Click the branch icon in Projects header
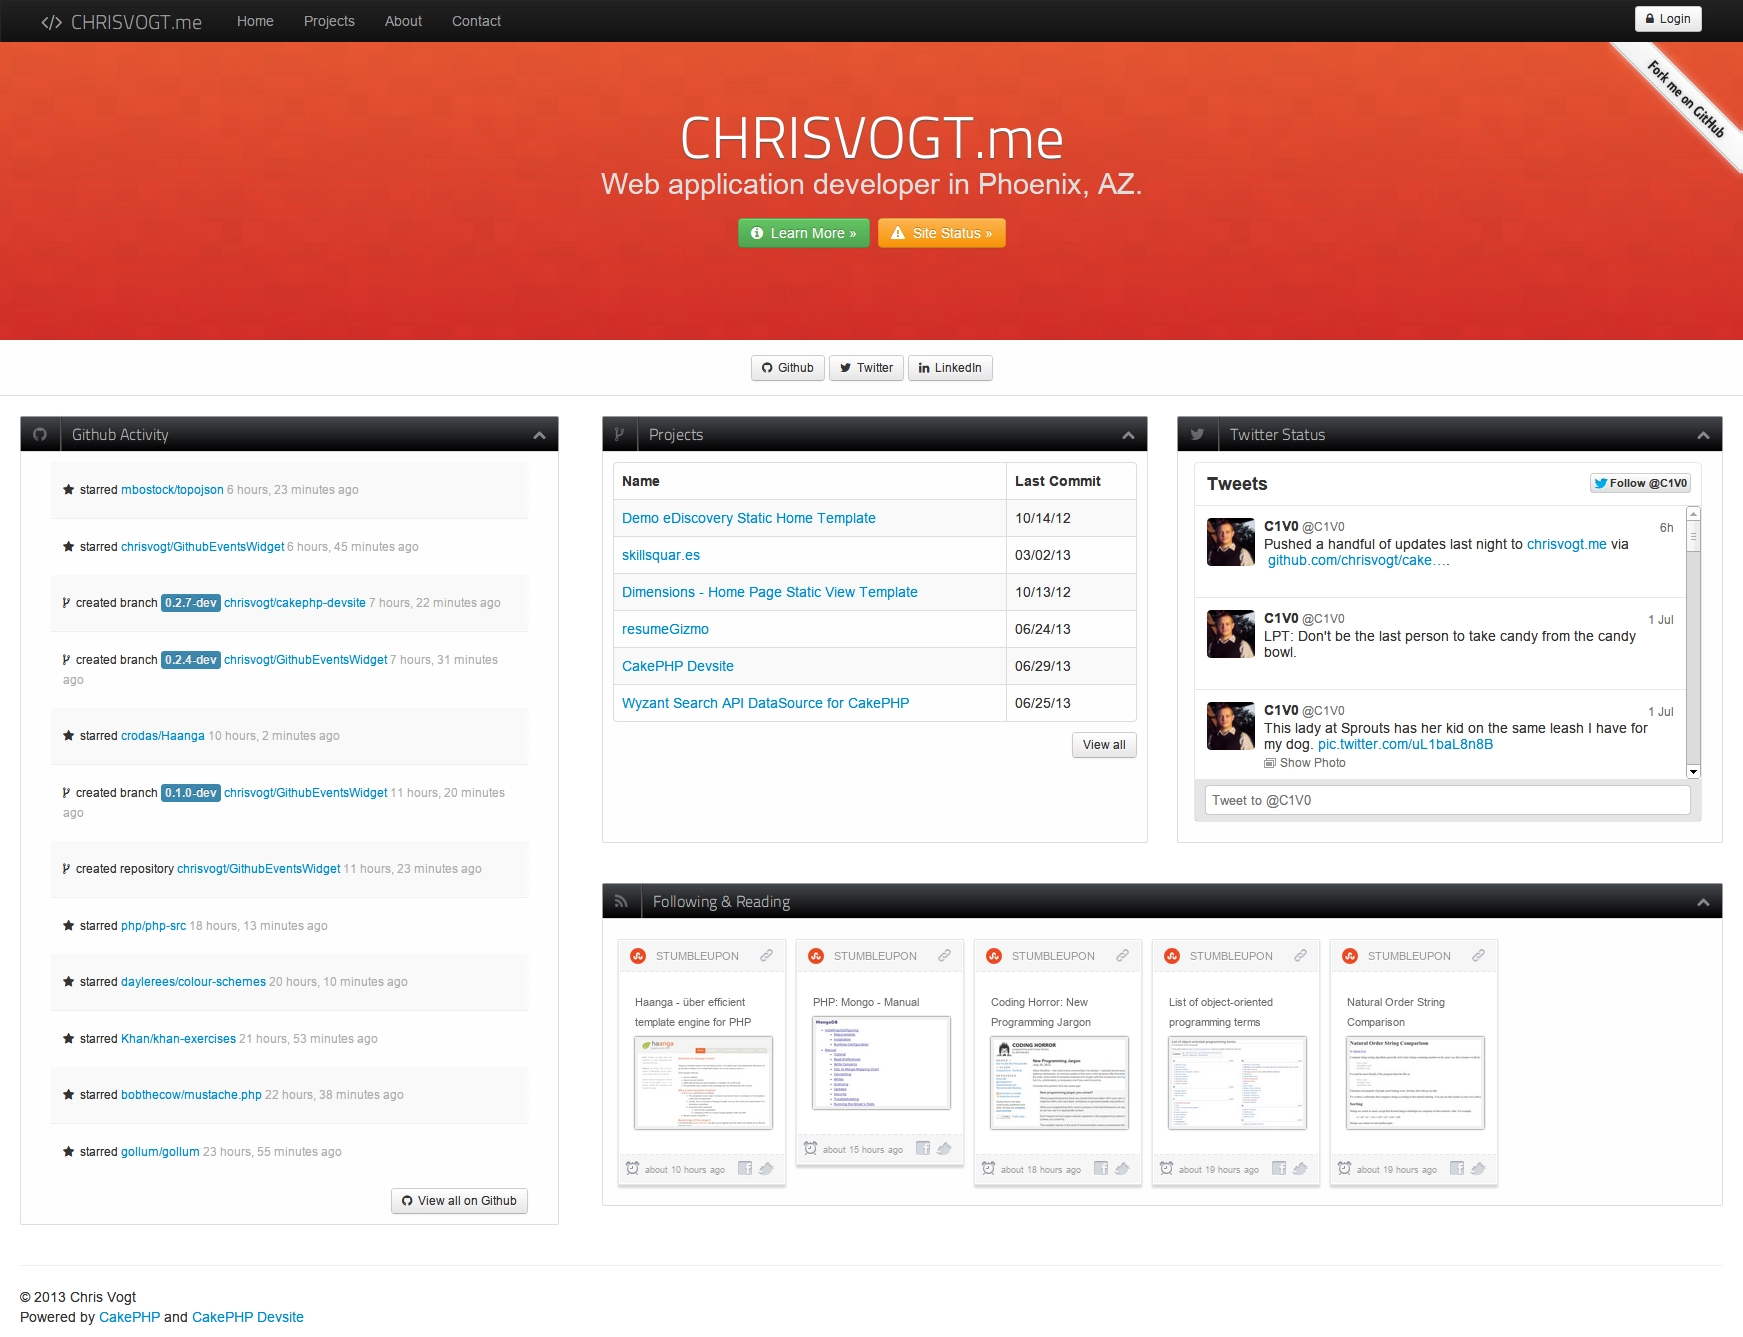 pos(619,434)
